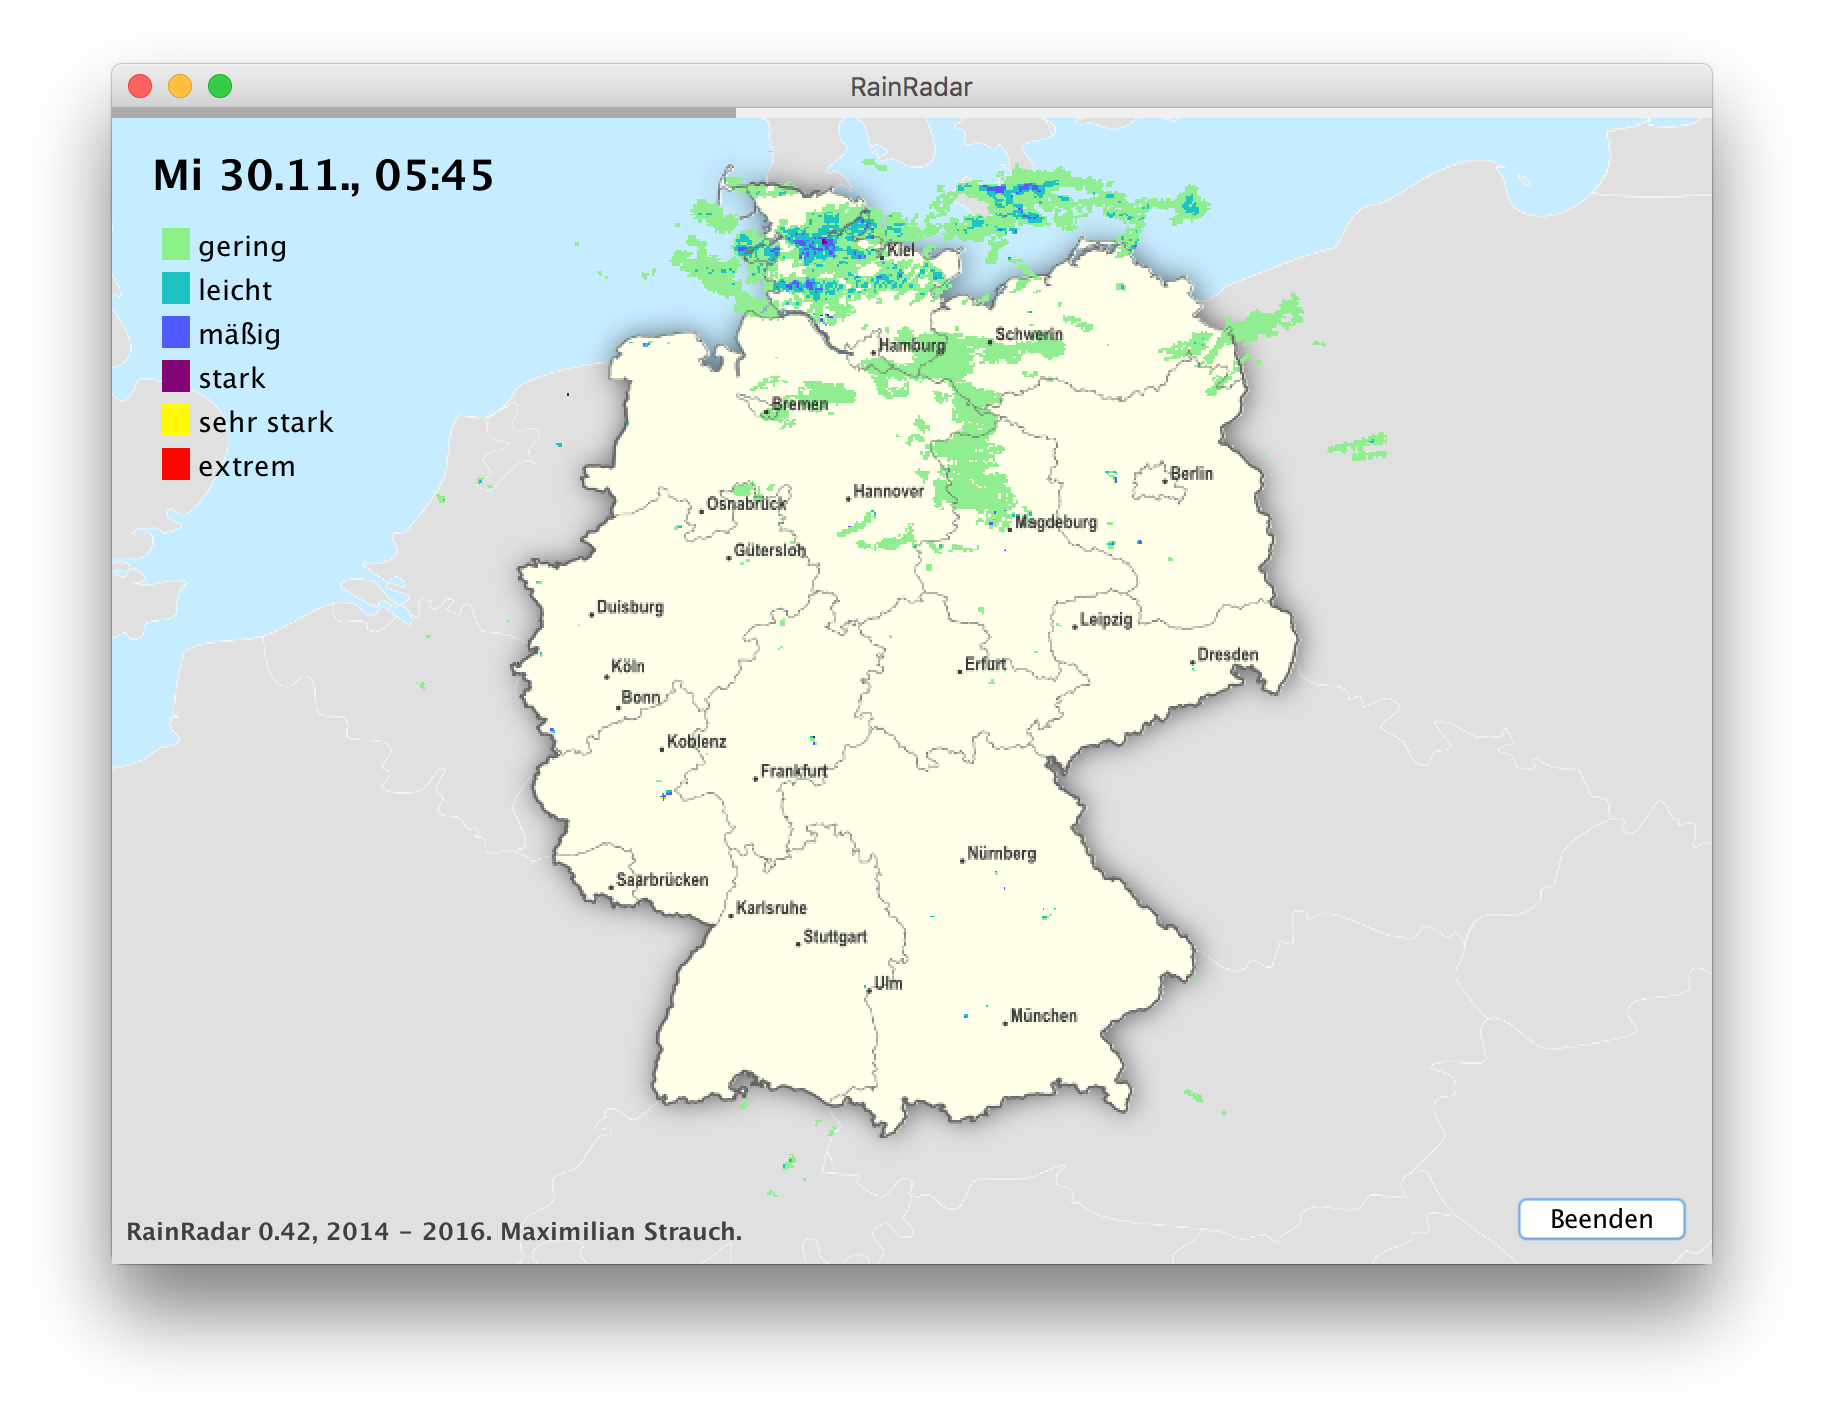Click the mäßig legend label
The width and height of the screenshot is (1824, 1424).
(239, 334)
